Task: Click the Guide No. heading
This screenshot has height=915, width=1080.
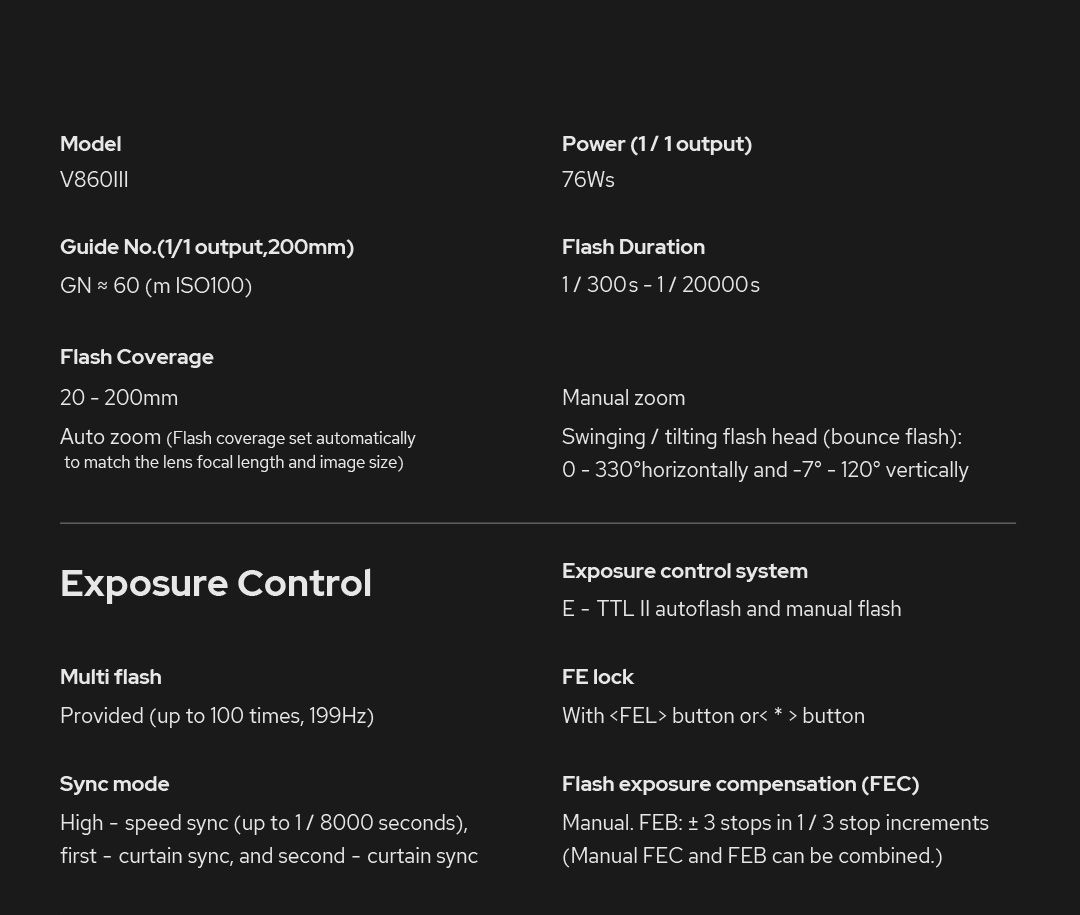Action: (x=206, y=247)
